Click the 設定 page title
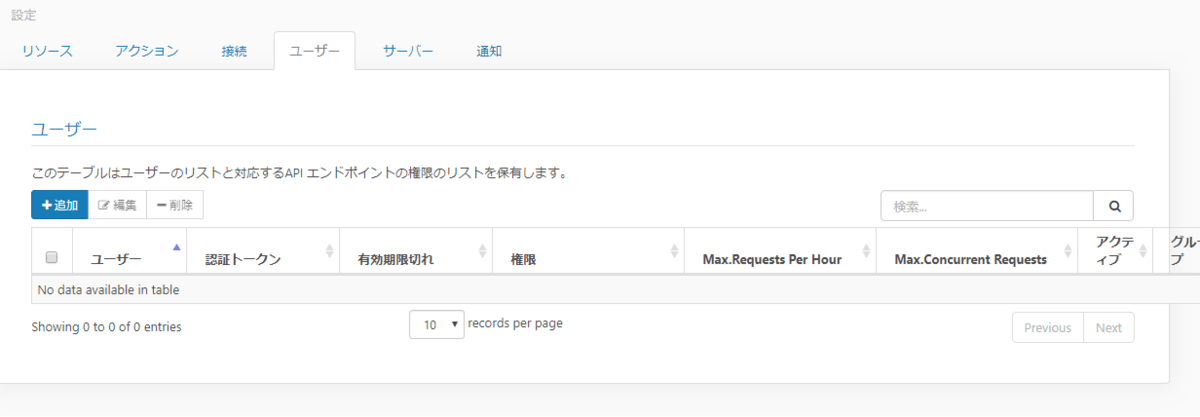 click(x=24, y=15)
